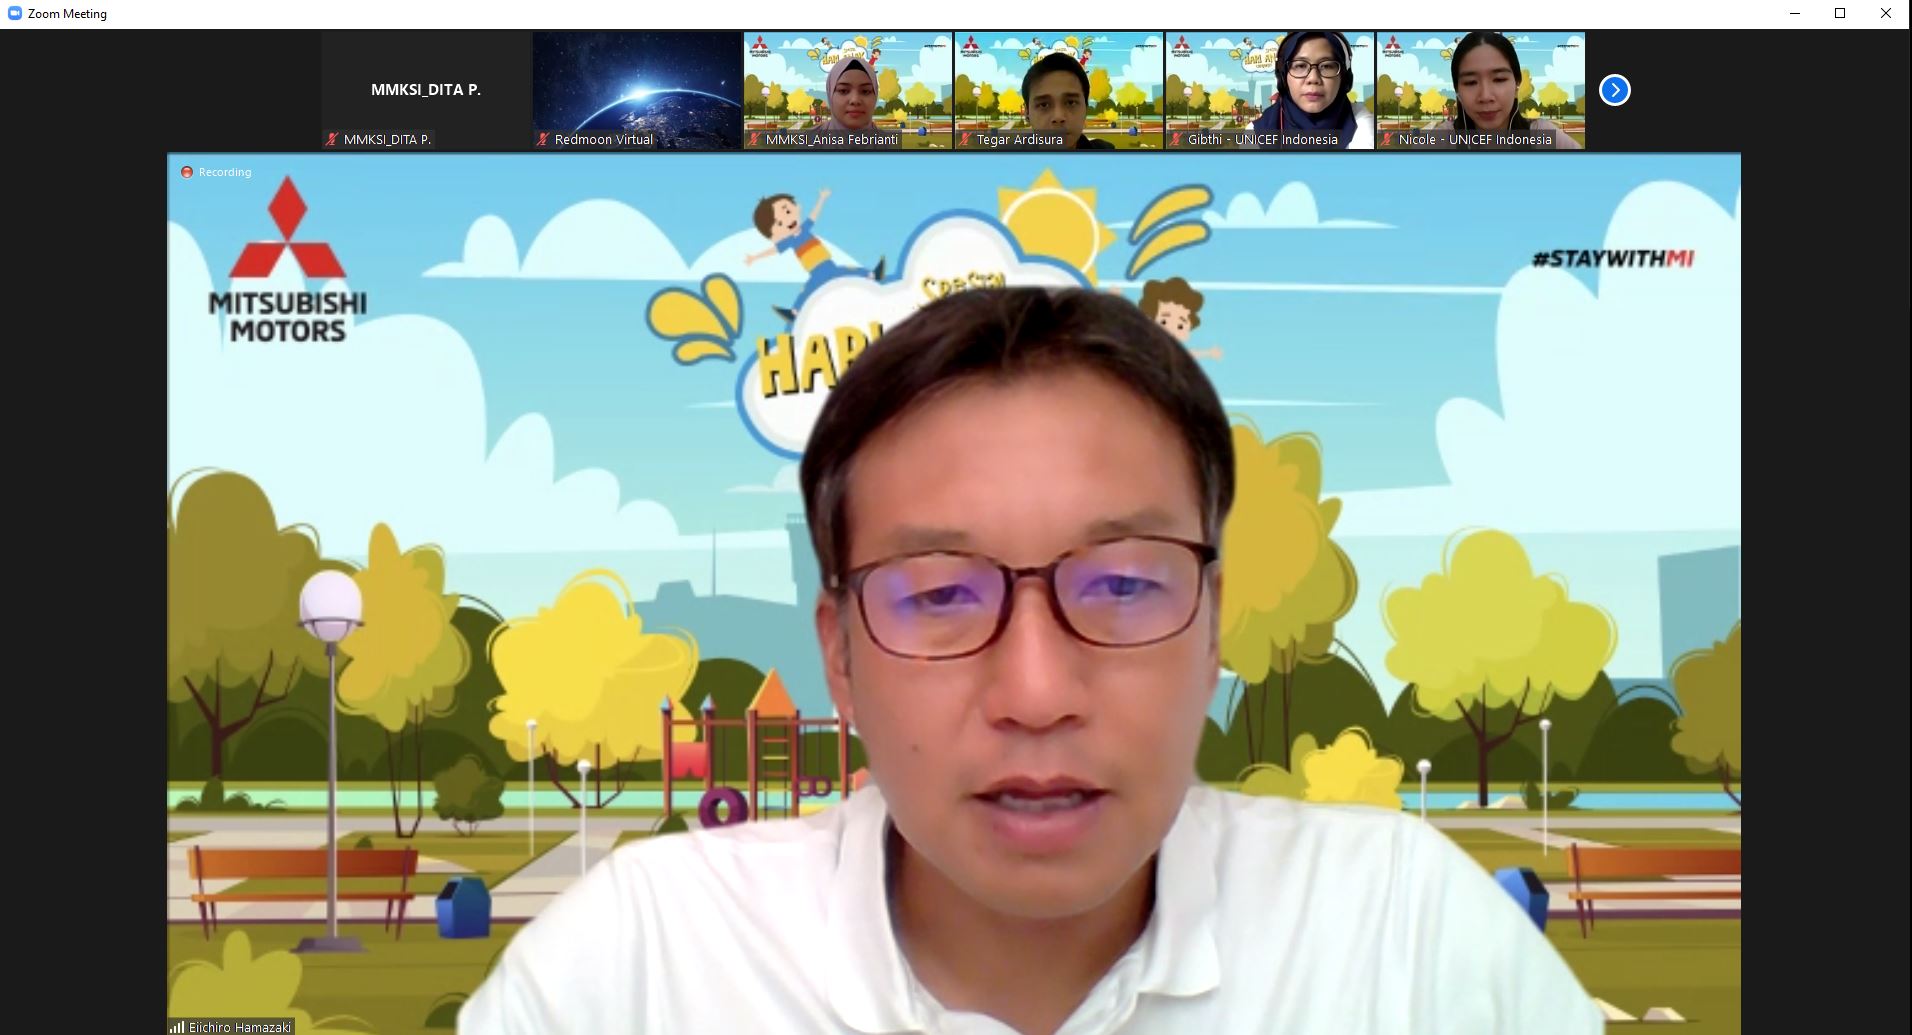
Task: Click the Zoom logo in title bar
Action: [14, 13]
